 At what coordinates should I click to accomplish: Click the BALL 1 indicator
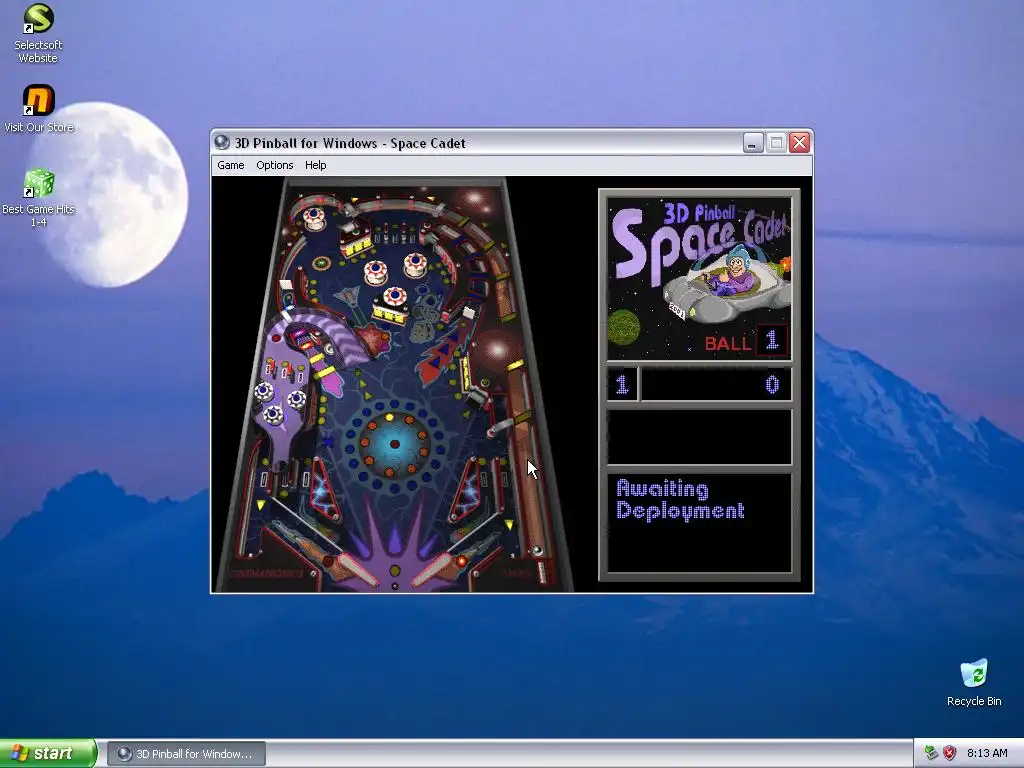coord(745,342)
